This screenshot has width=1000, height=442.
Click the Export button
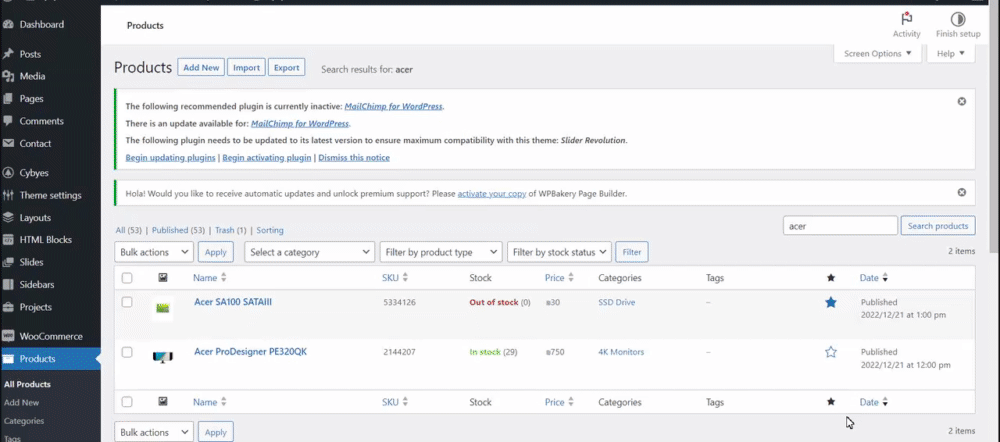click(286, 68)
